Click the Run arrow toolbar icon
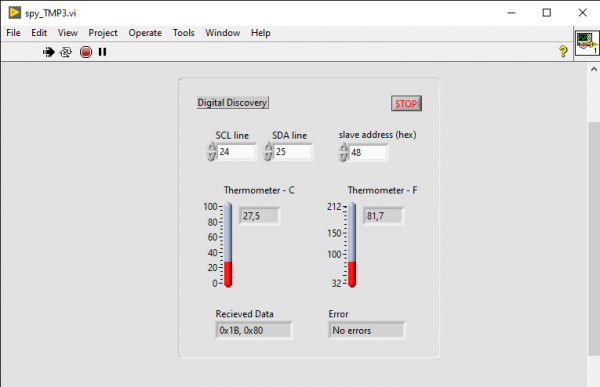The width and height of the screenshot is (600, 387). [49, 52]
